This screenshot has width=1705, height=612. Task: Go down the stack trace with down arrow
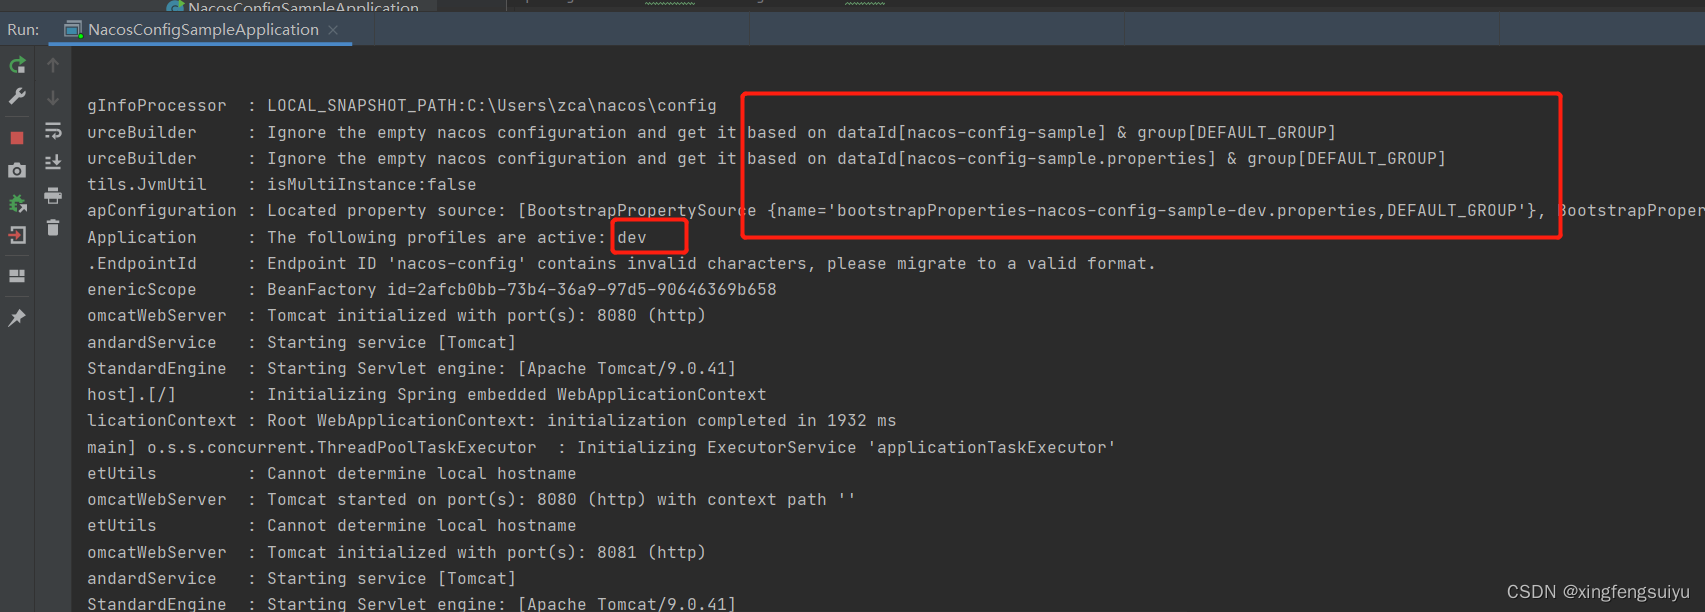coord(53,98)
